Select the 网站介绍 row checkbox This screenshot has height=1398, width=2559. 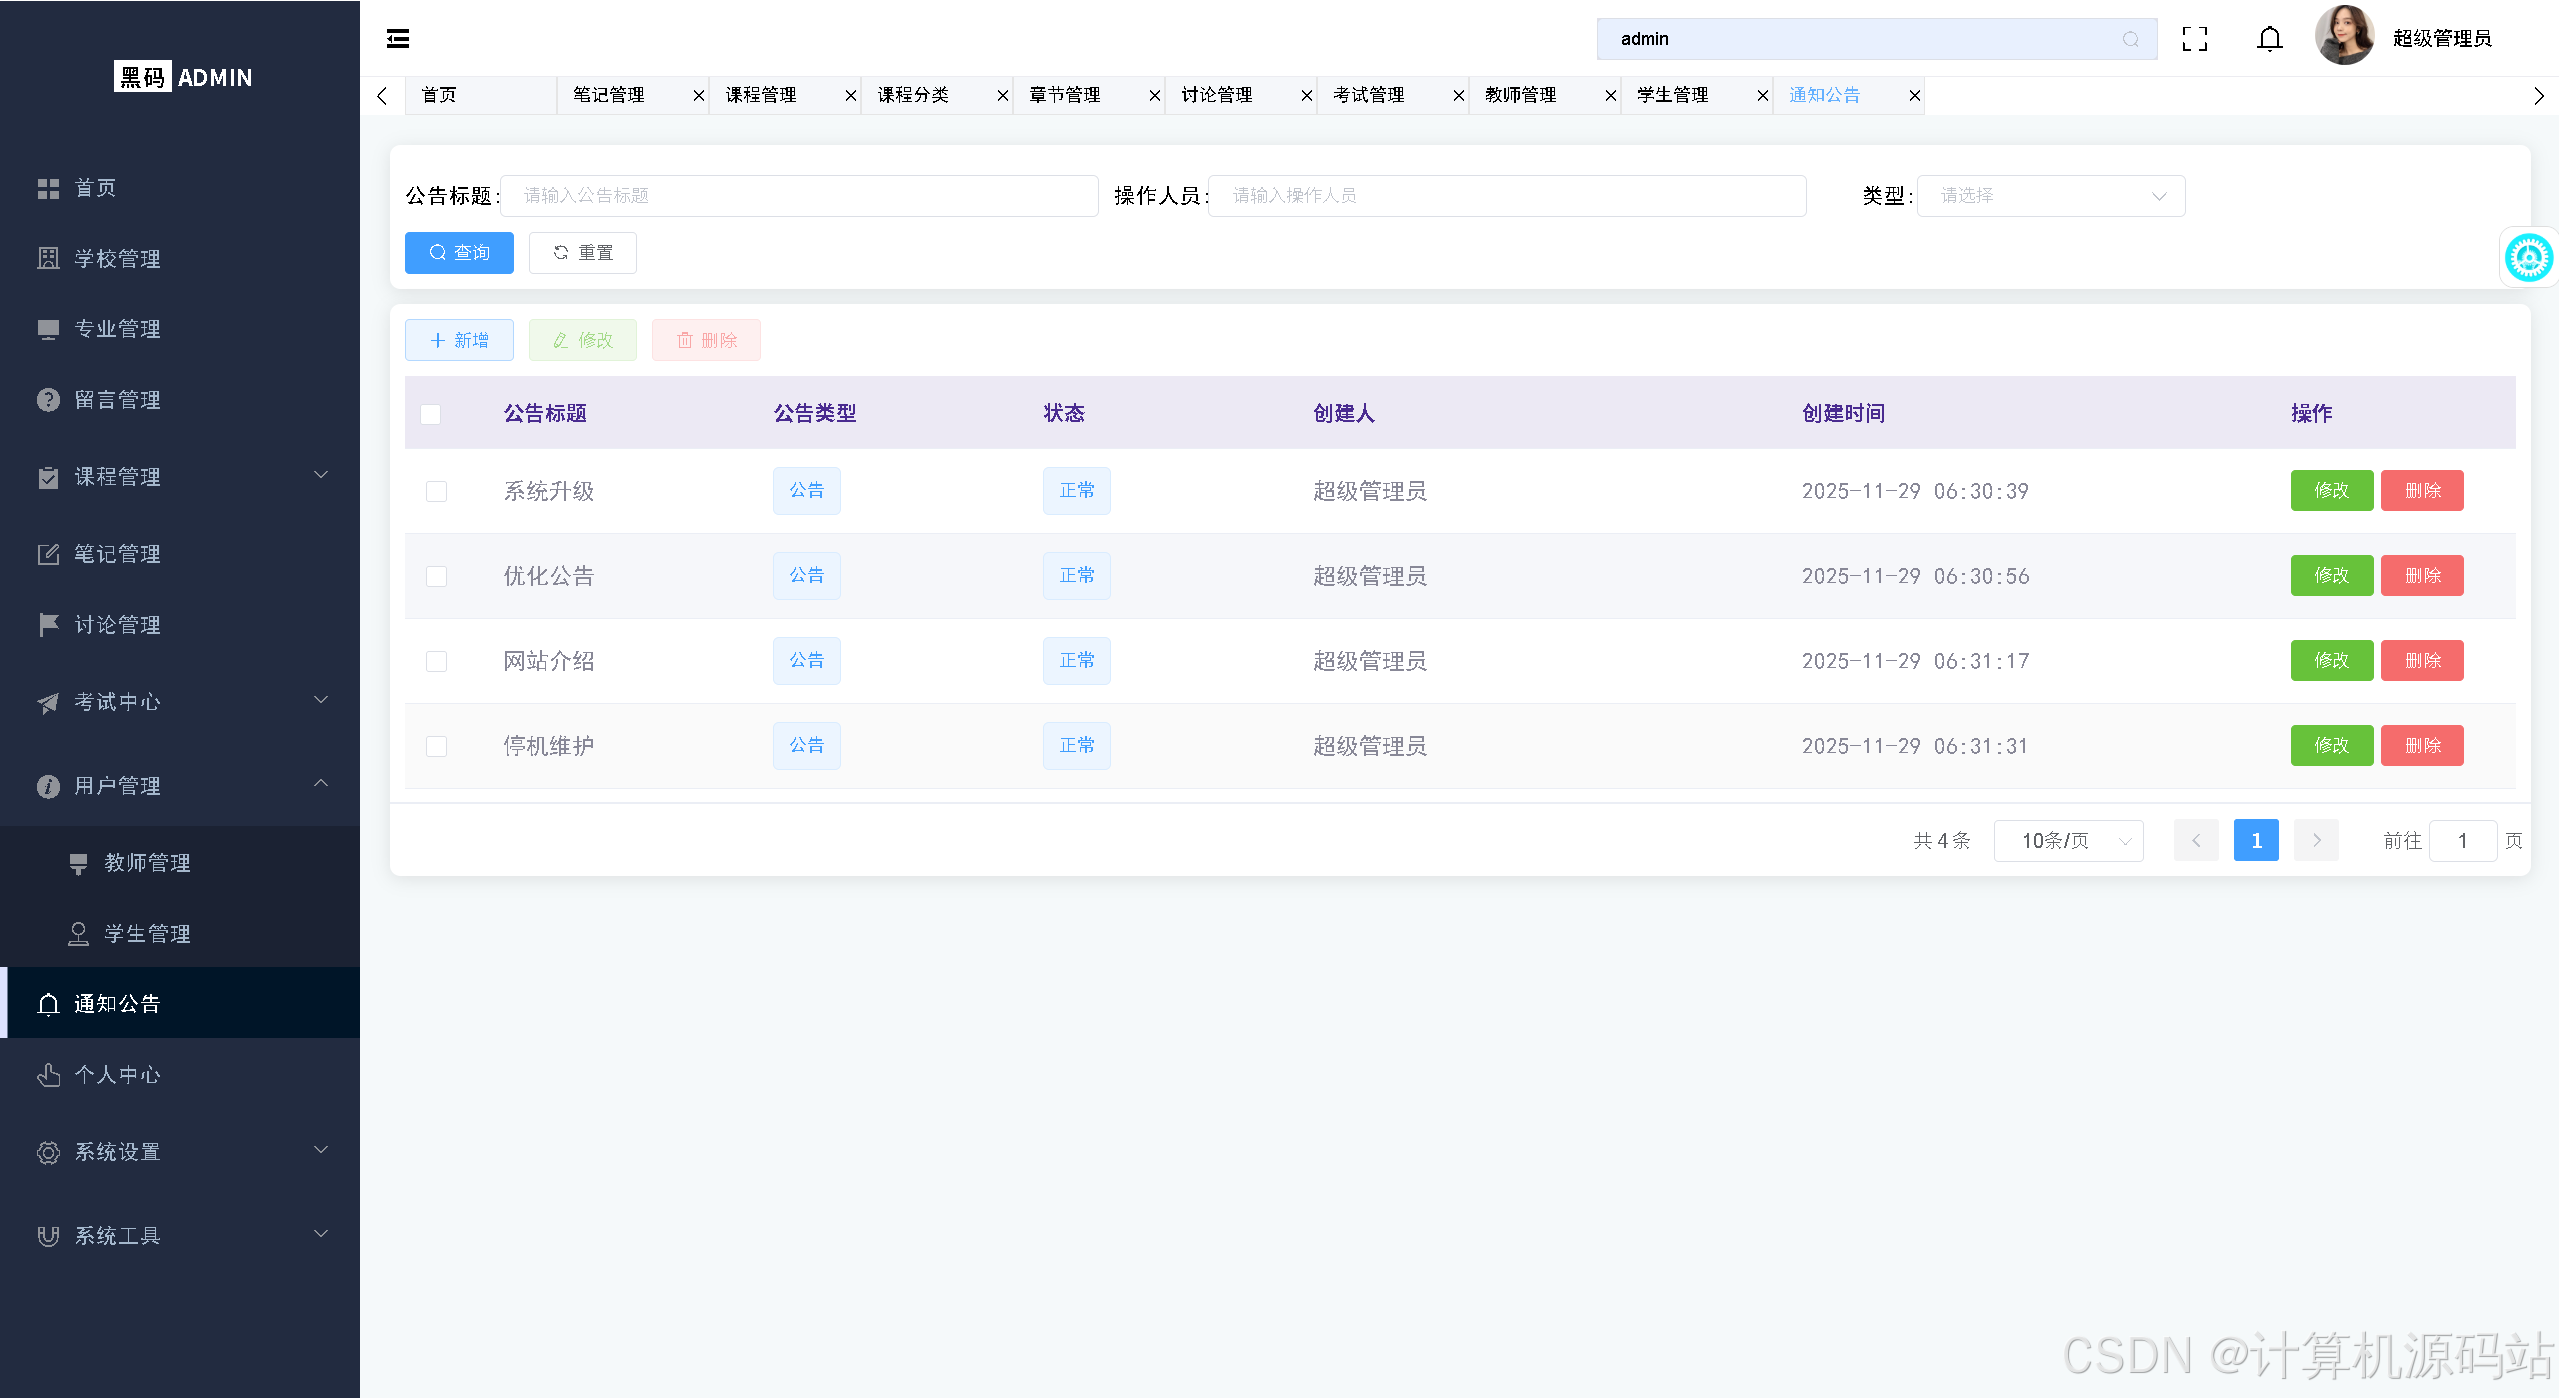tap(436, 661)
